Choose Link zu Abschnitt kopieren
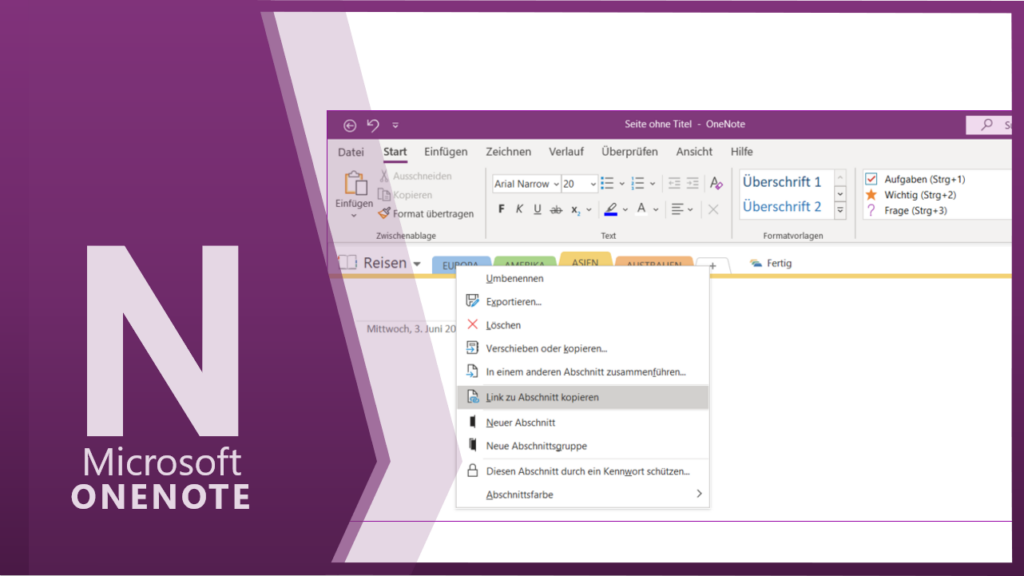The height and width of the screenshot is (576, 1024). click(x=583, y=397)
